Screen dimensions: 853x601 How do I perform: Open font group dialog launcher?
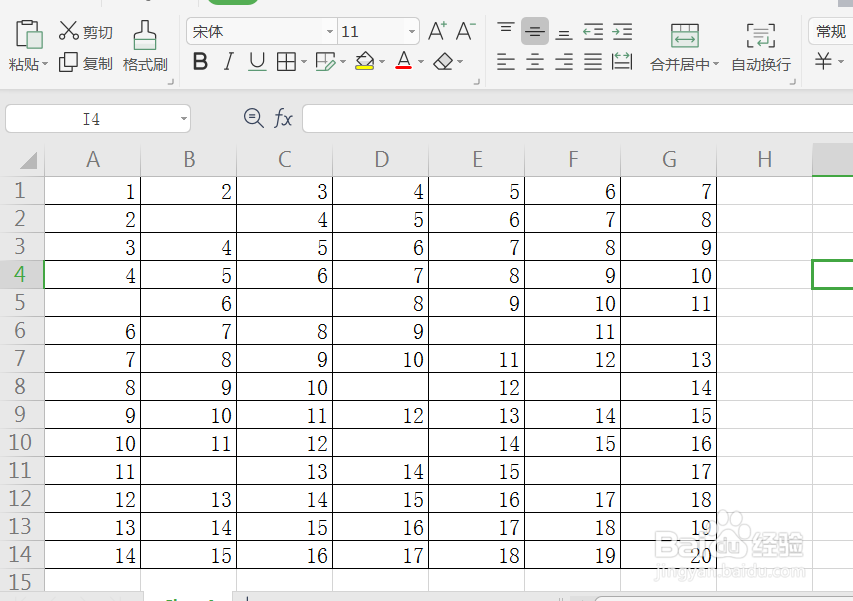click(477, 82)
